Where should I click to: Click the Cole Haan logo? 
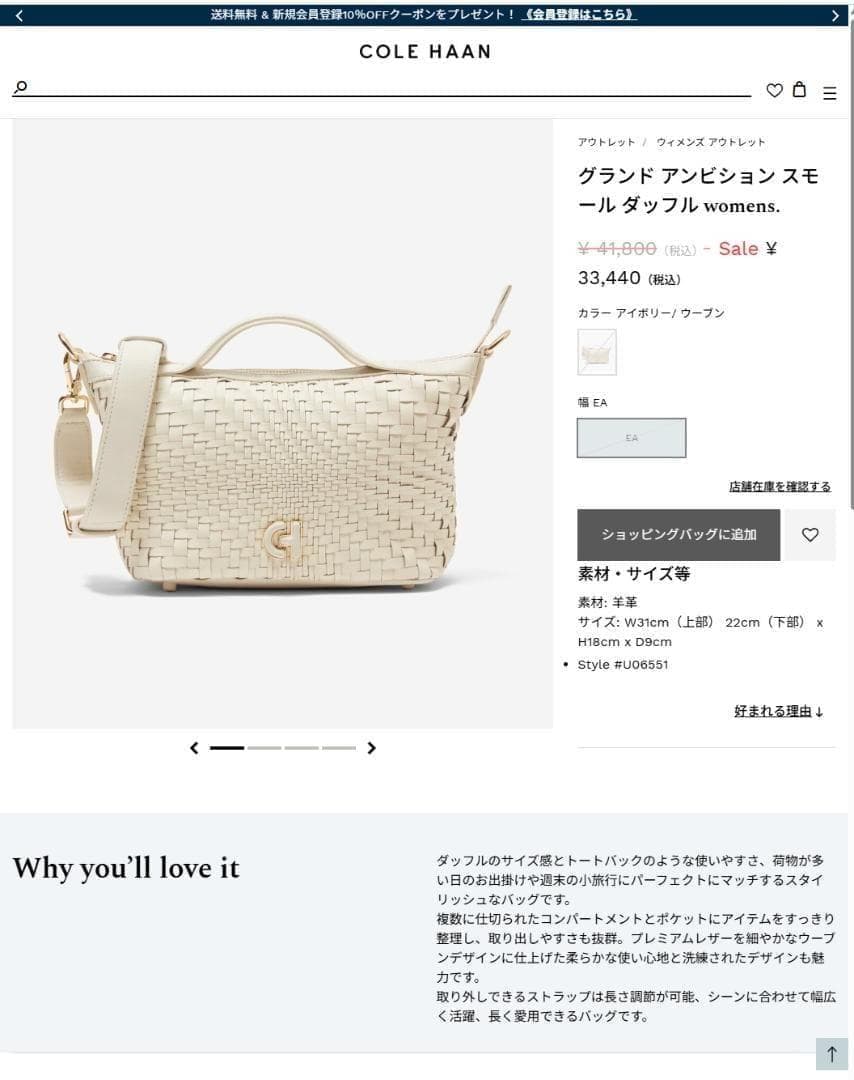coord(425,52)
